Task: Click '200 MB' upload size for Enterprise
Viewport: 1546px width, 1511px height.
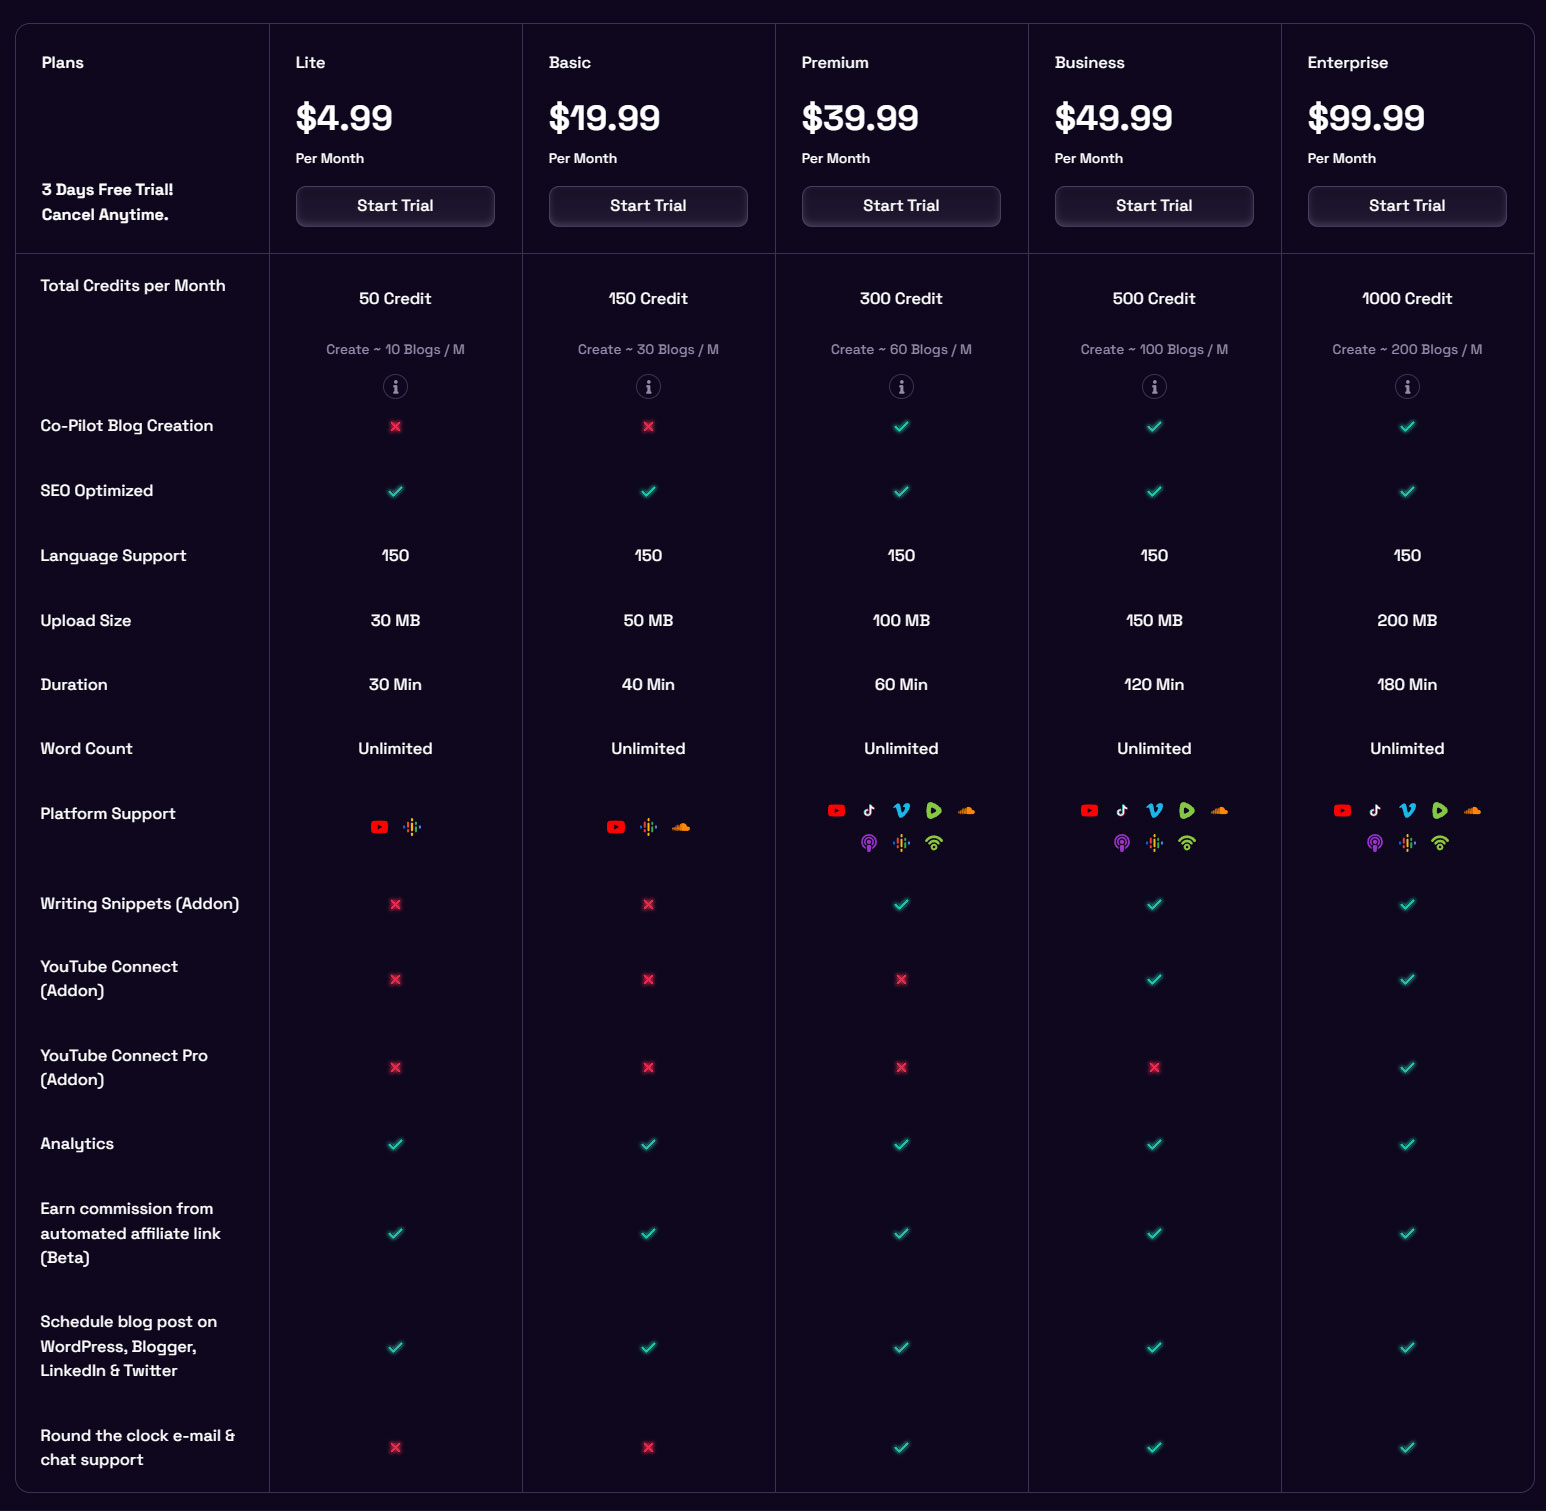Action: click(1407, 621)
